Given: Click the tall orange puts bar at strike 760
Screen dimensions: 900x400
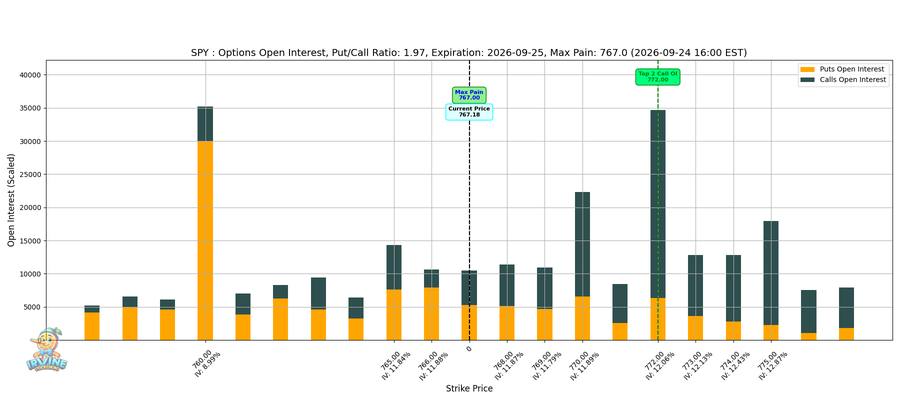Looking at the screenshot, I should point(205,240).
